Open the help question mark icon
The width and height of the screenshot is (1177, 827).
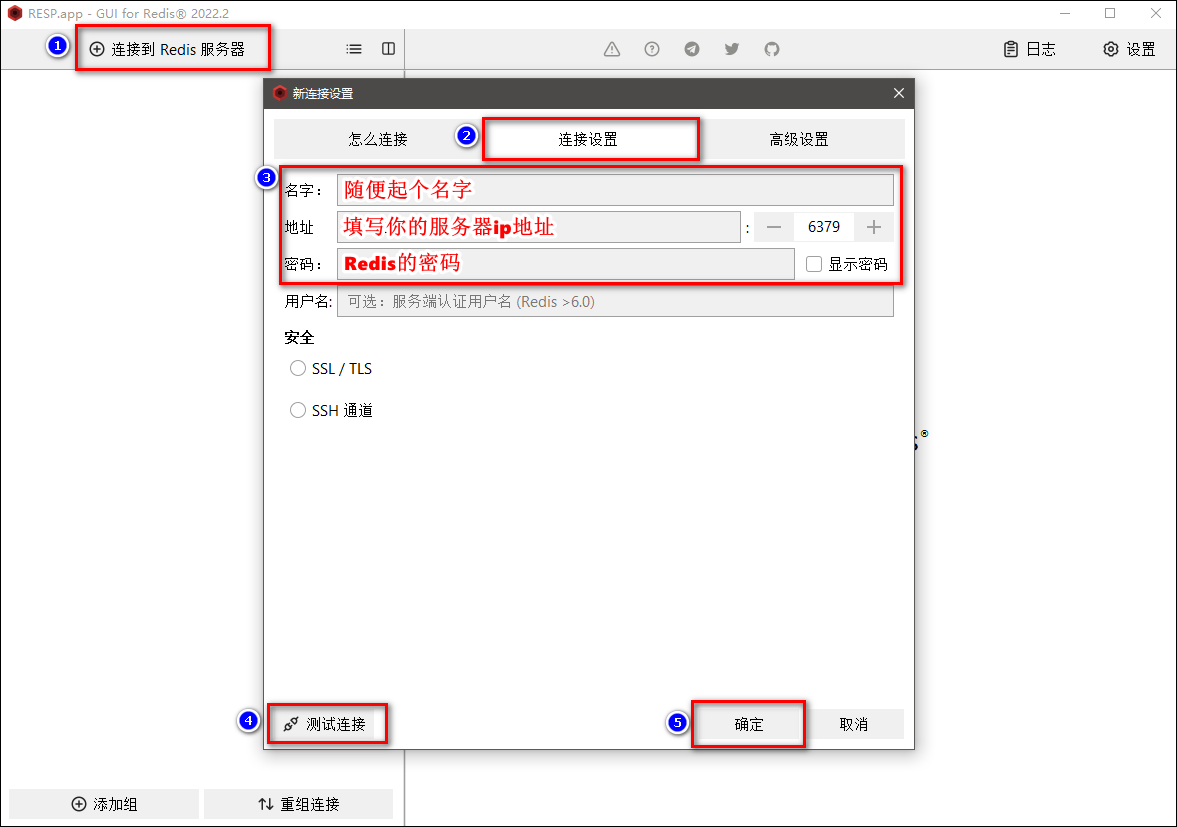[652, 50]
